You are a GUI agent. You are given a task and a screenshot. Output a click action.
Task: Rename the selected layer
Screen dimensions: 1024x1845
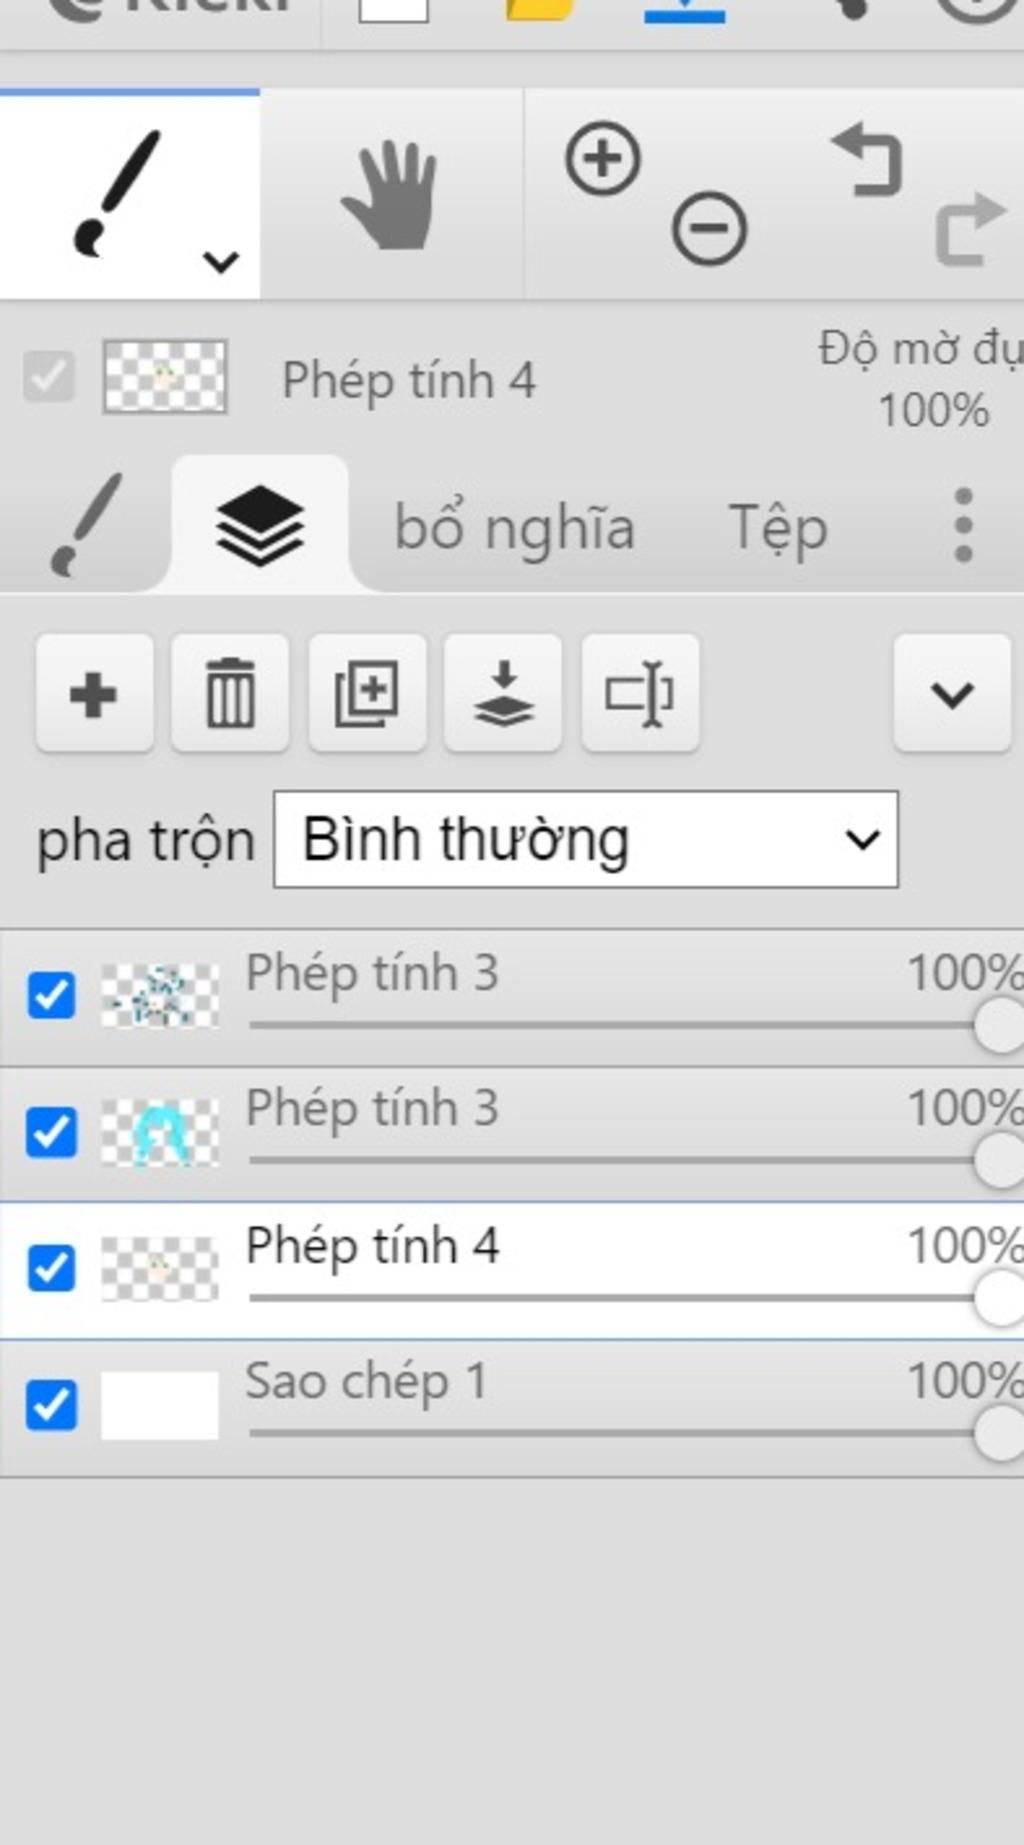[640, 693]
